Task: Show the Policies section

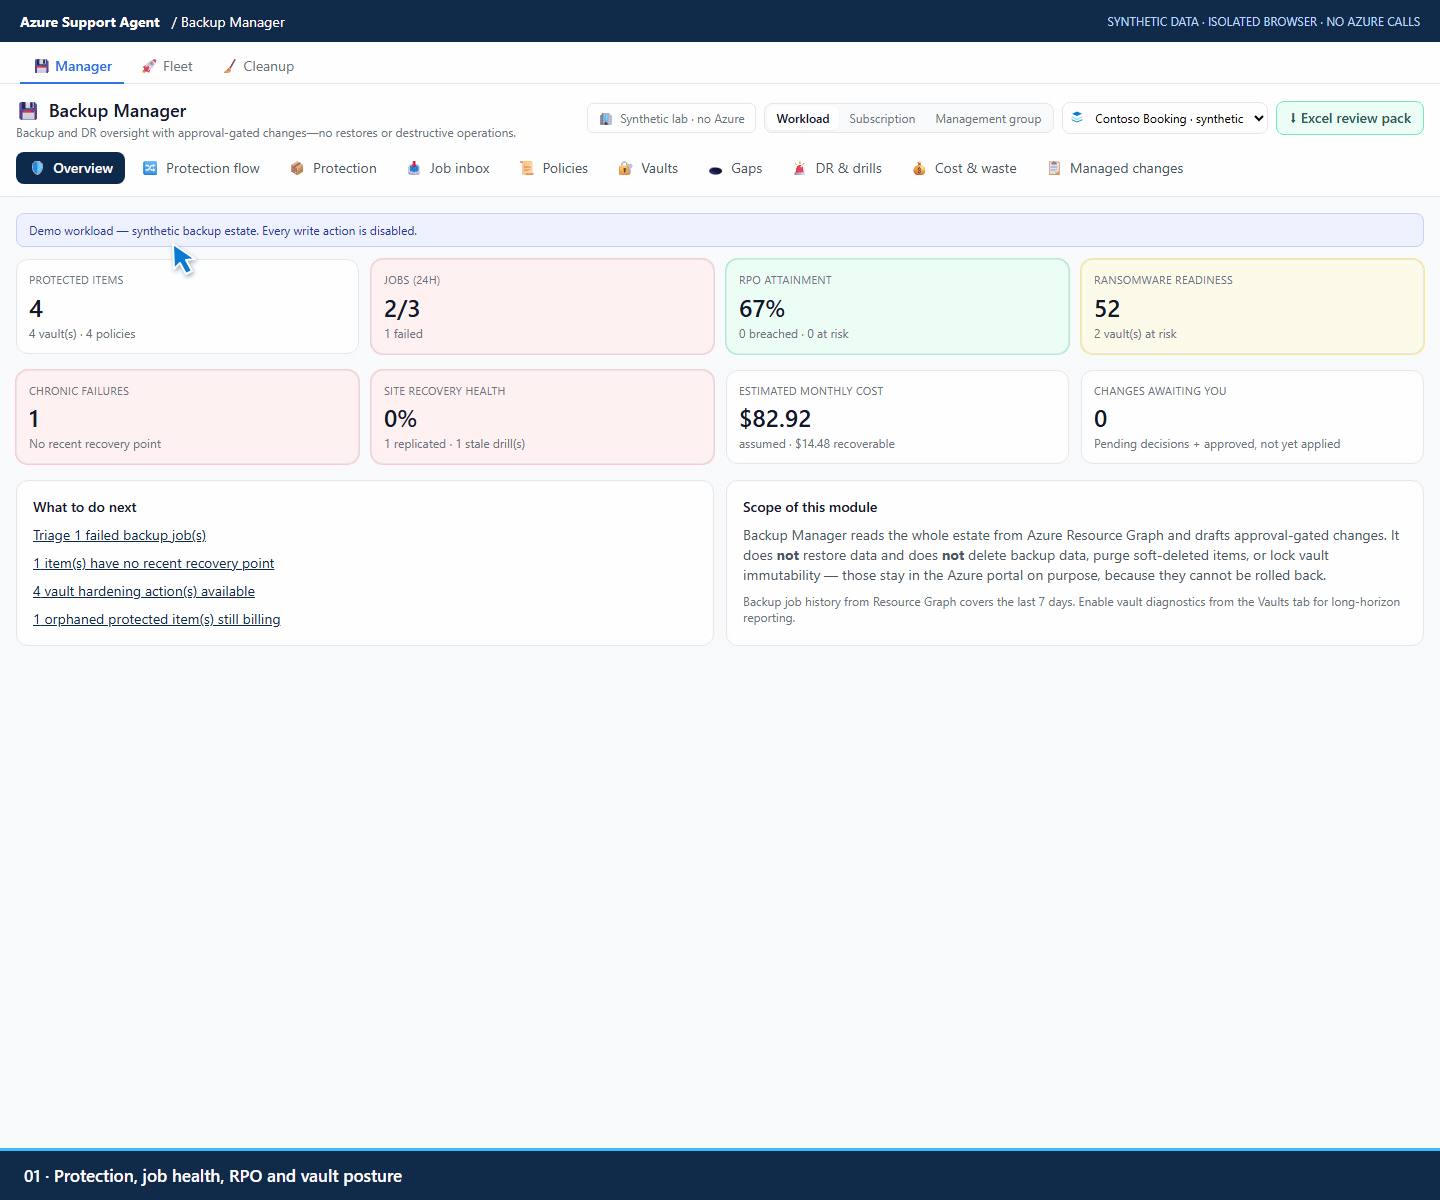Action: pyautogui.click(x=554, y=168)
